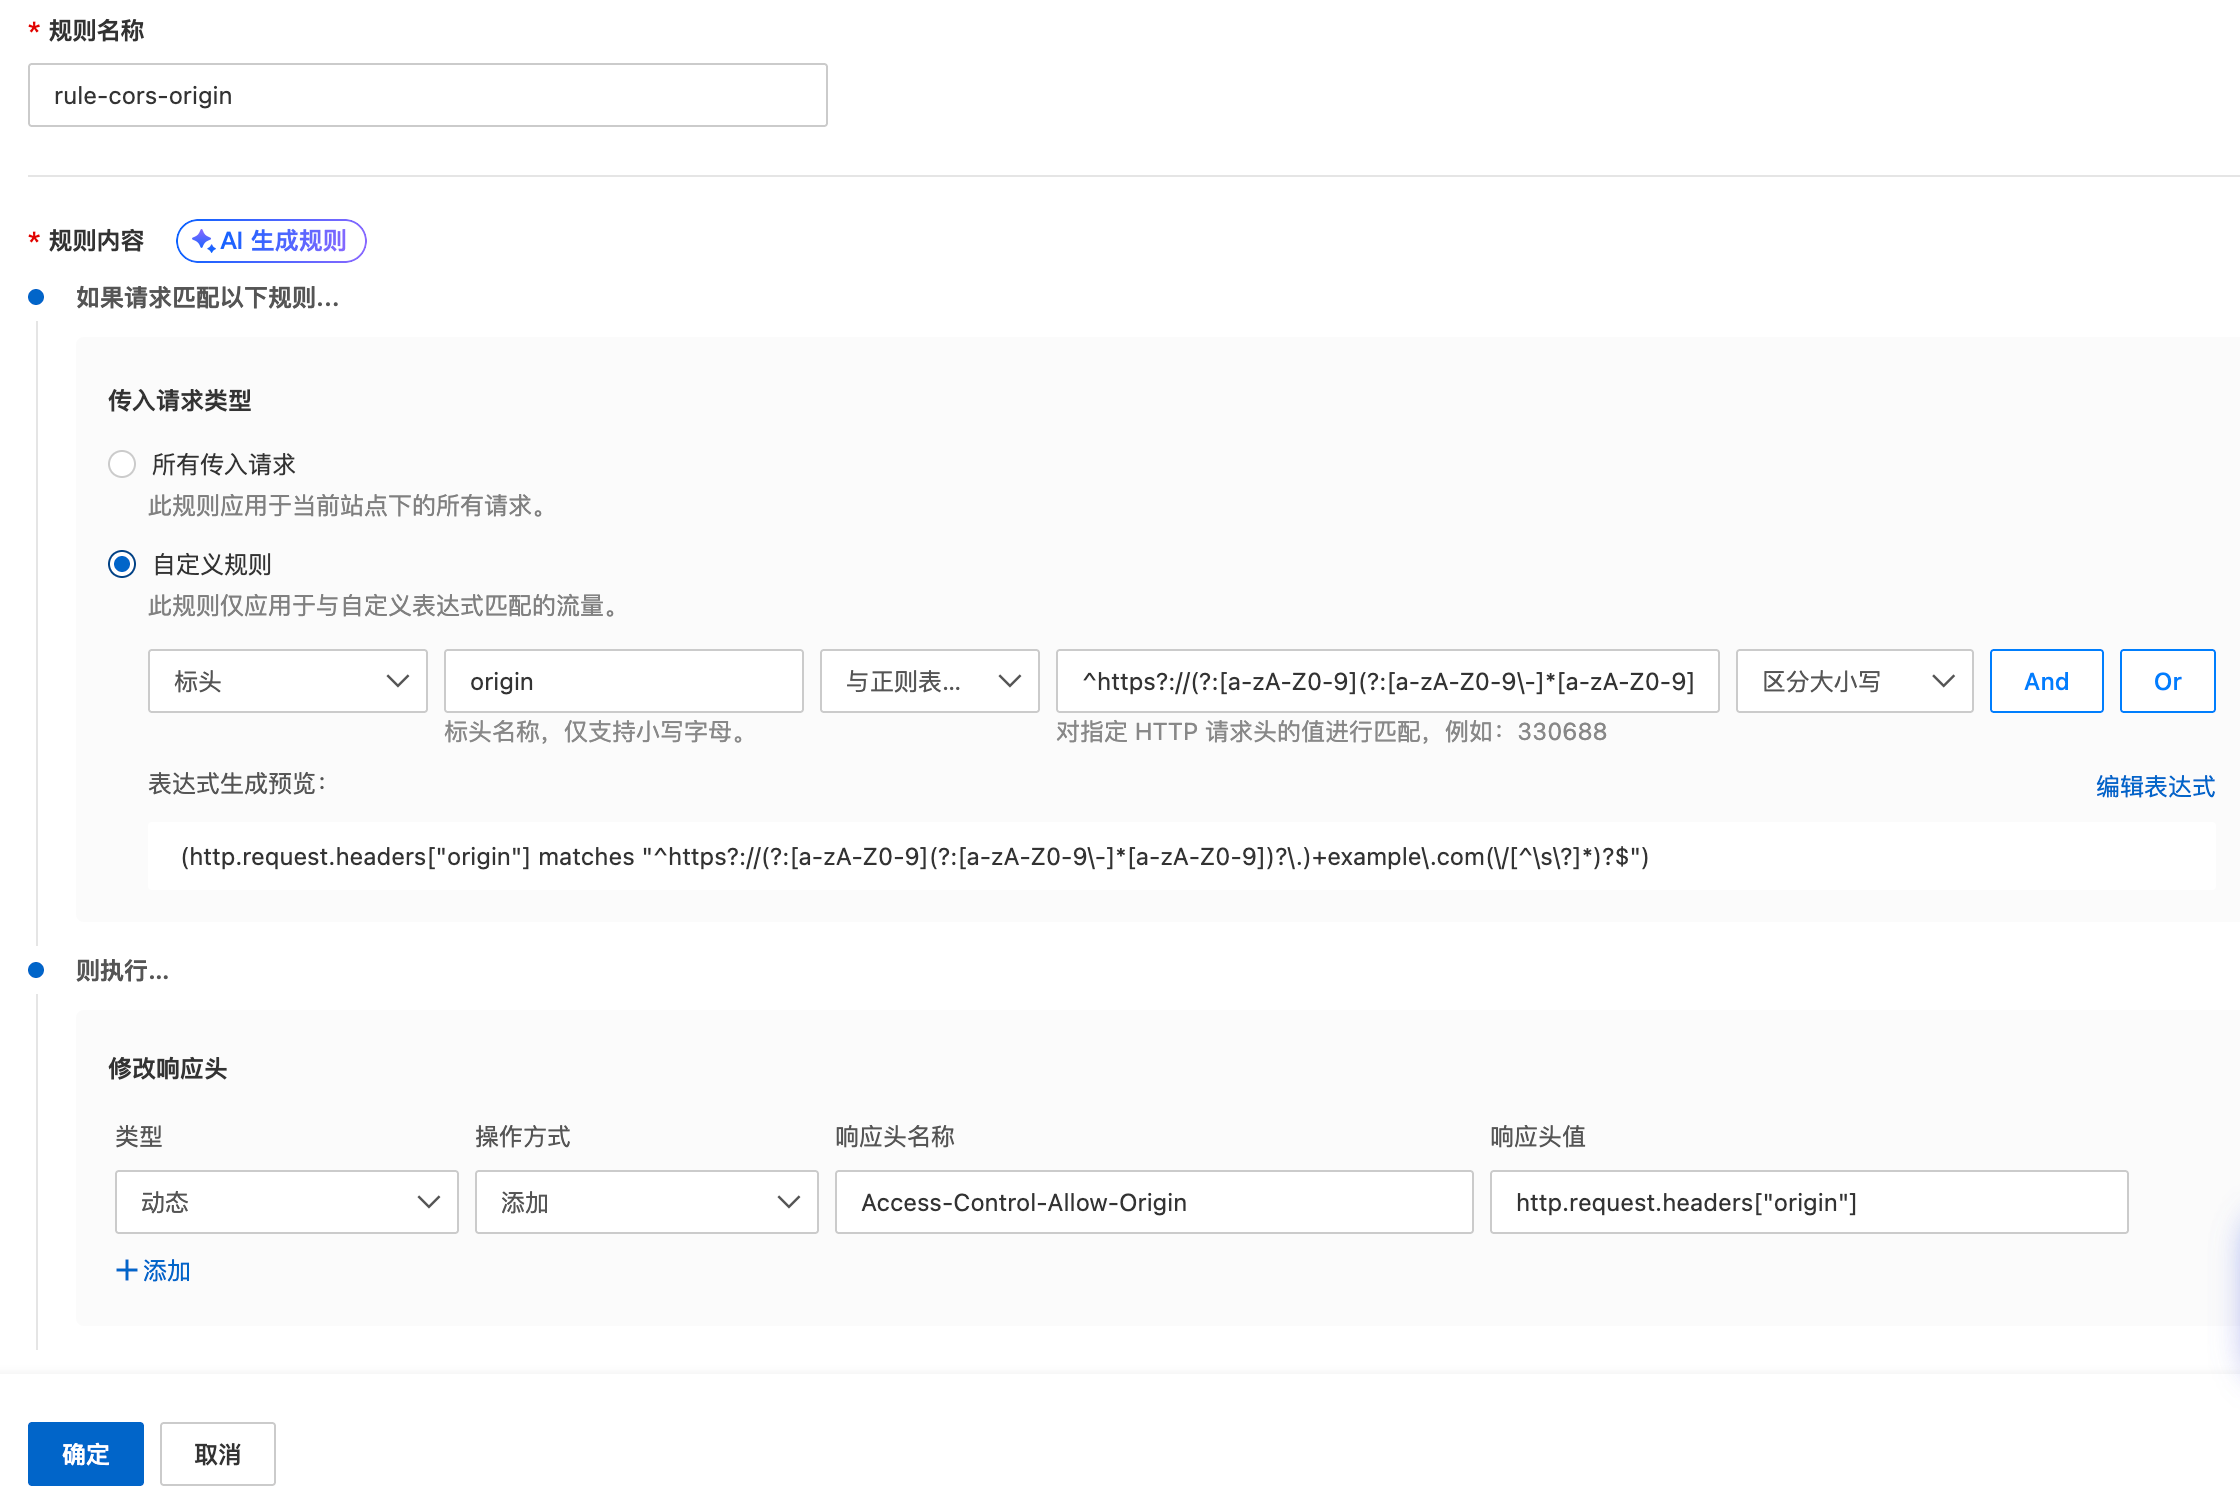Select the 自定义规则 radio option
Viewport: 2240px width, 1512px height.
(122, 564)
